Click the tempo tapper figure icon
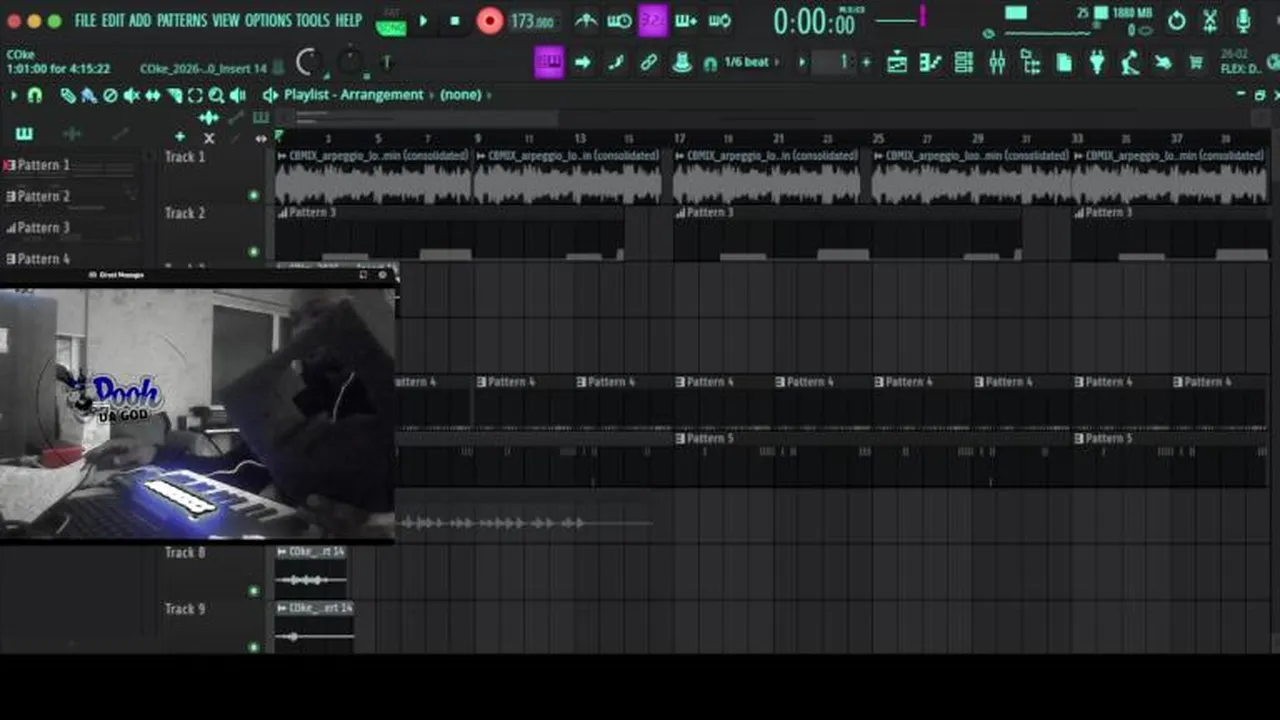 (1130, 62)
